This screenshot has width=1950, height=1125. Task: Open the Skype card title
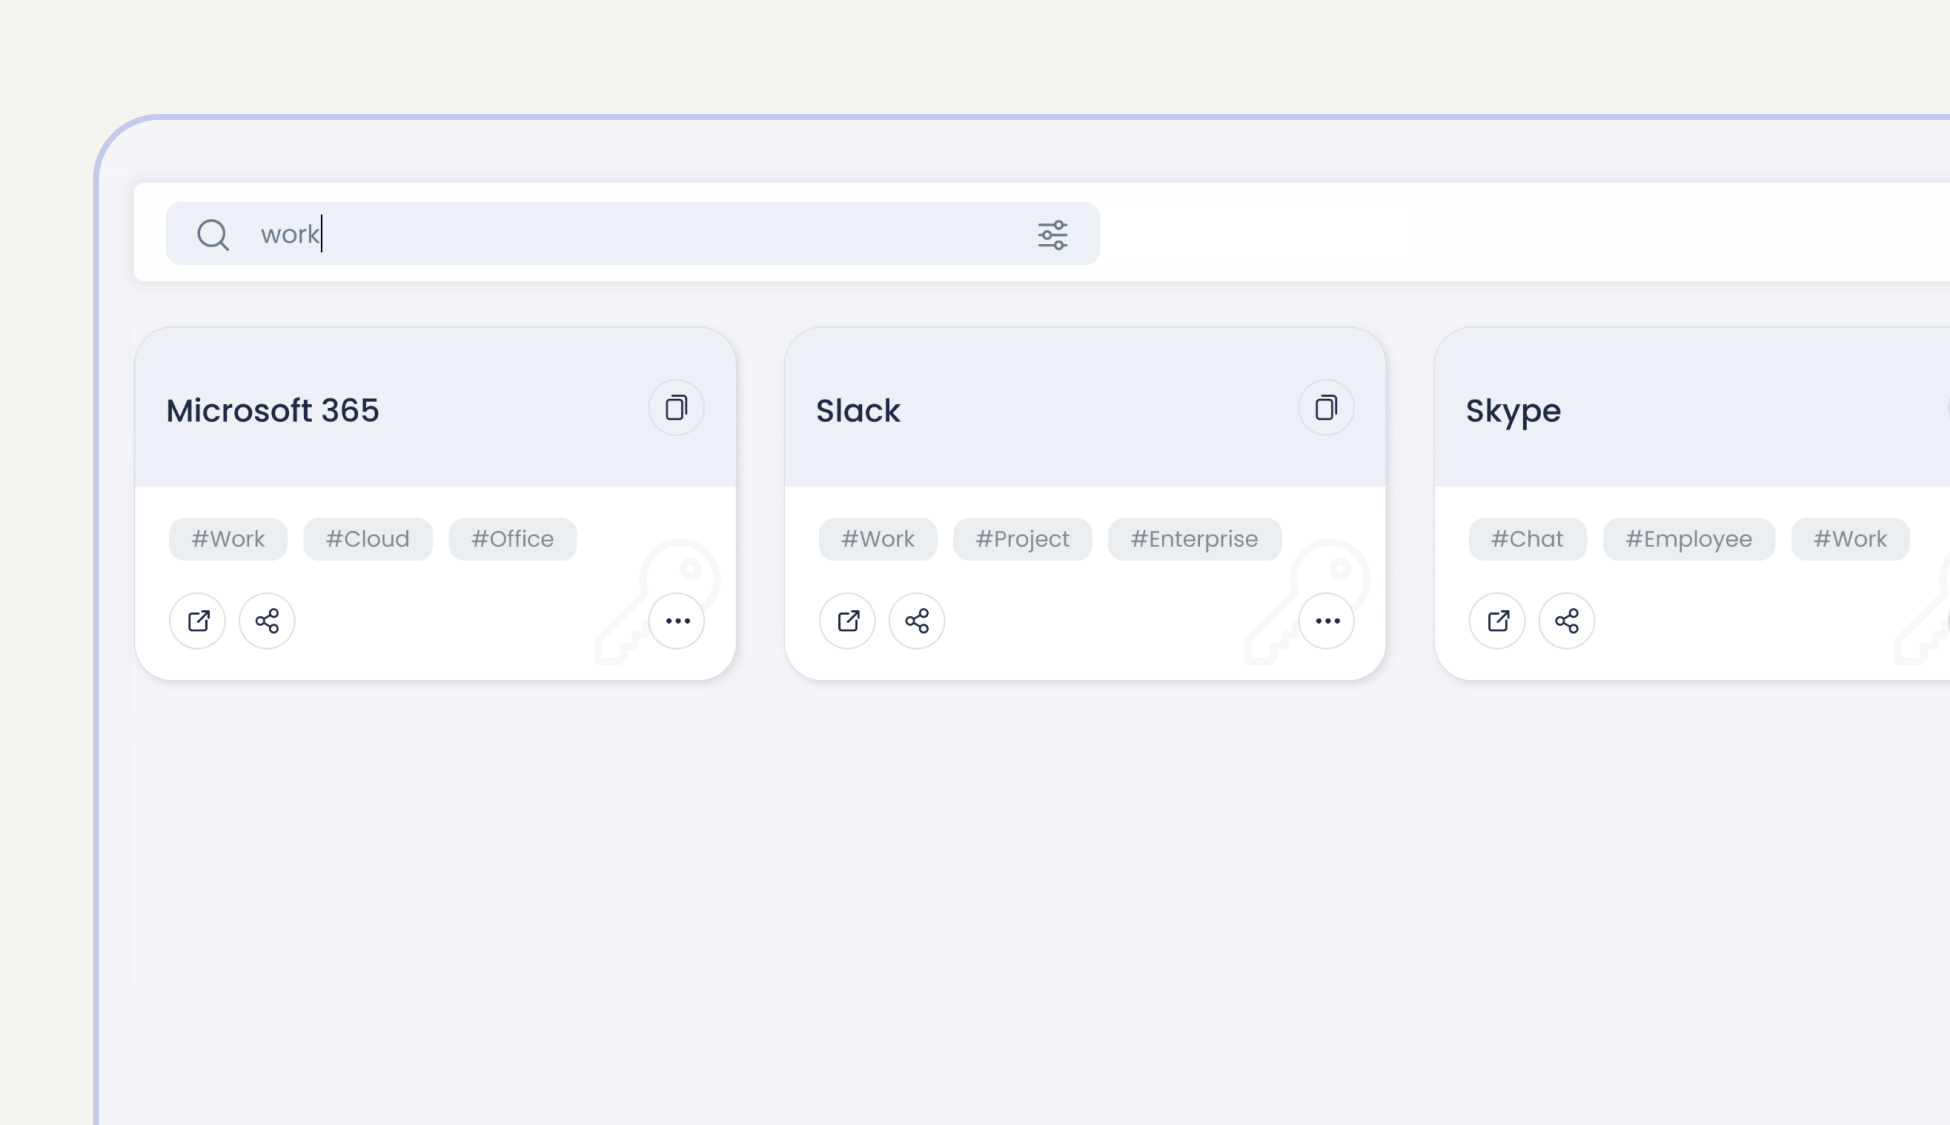1513,412
